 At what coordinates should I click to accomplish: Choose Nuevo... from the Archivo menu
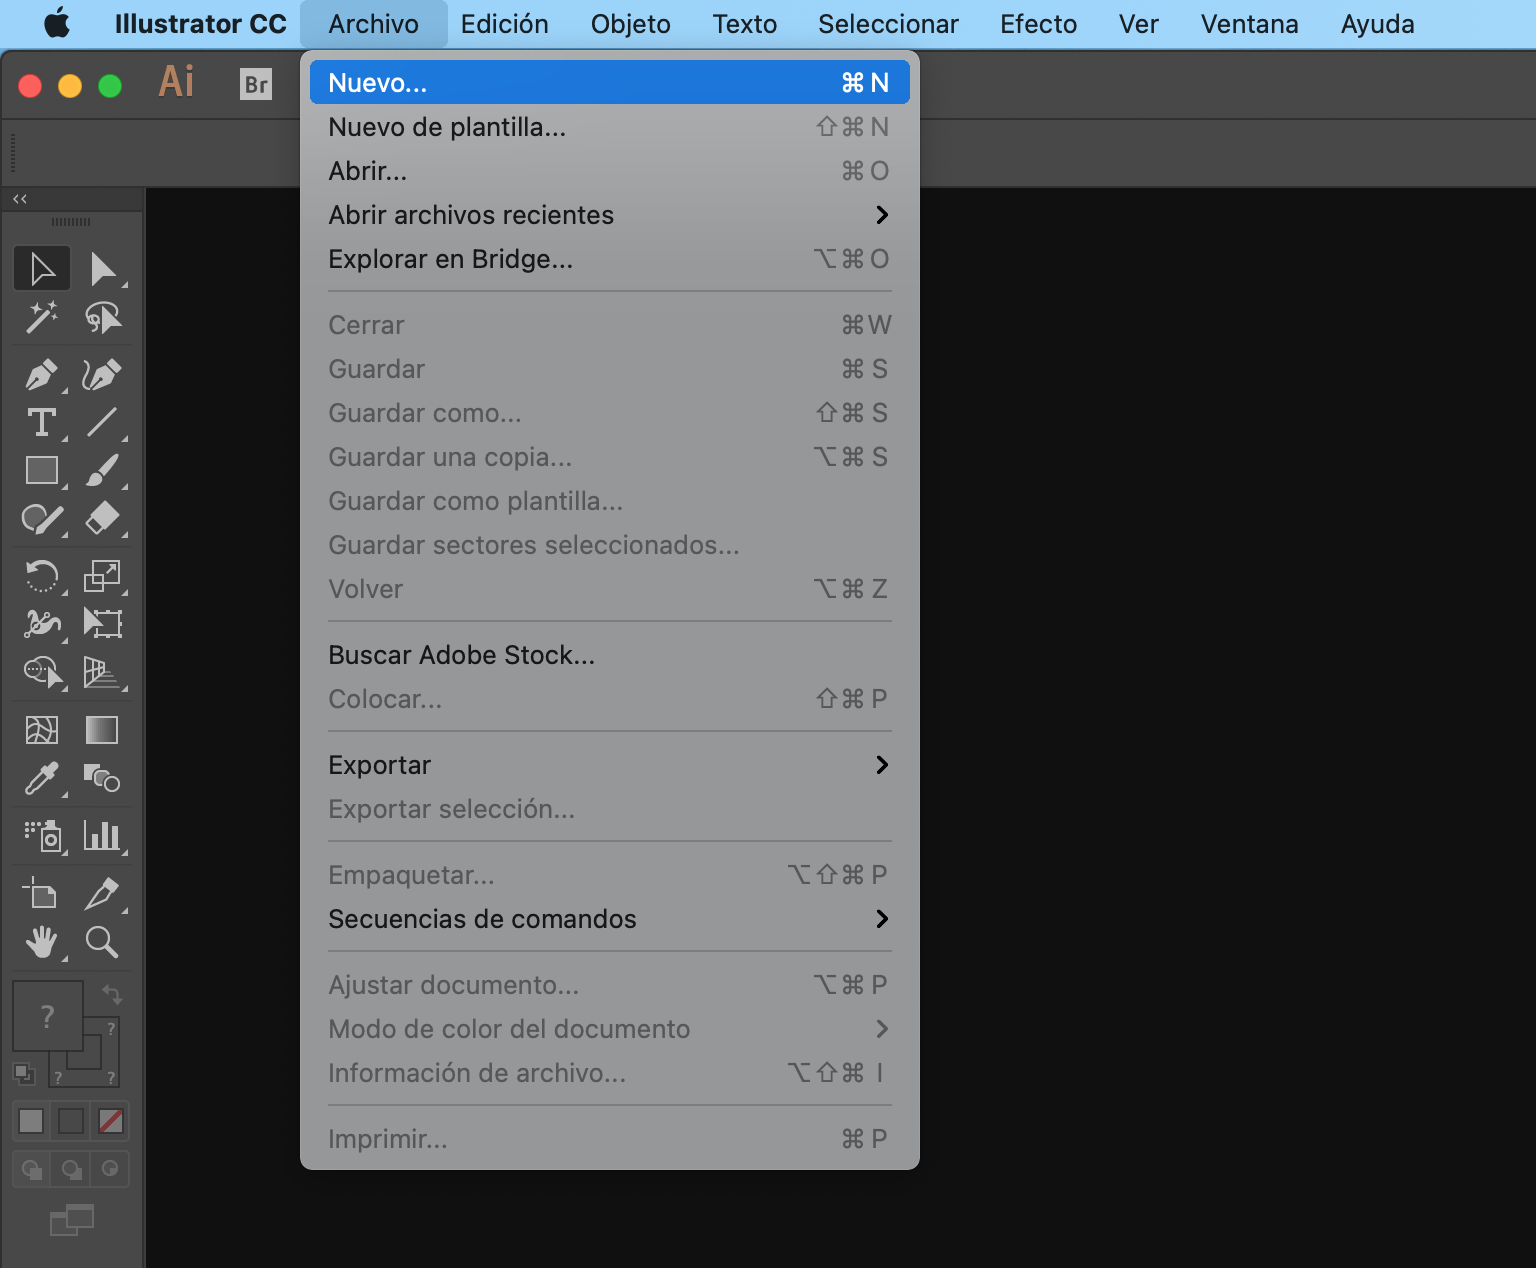[x=610, y=82]
